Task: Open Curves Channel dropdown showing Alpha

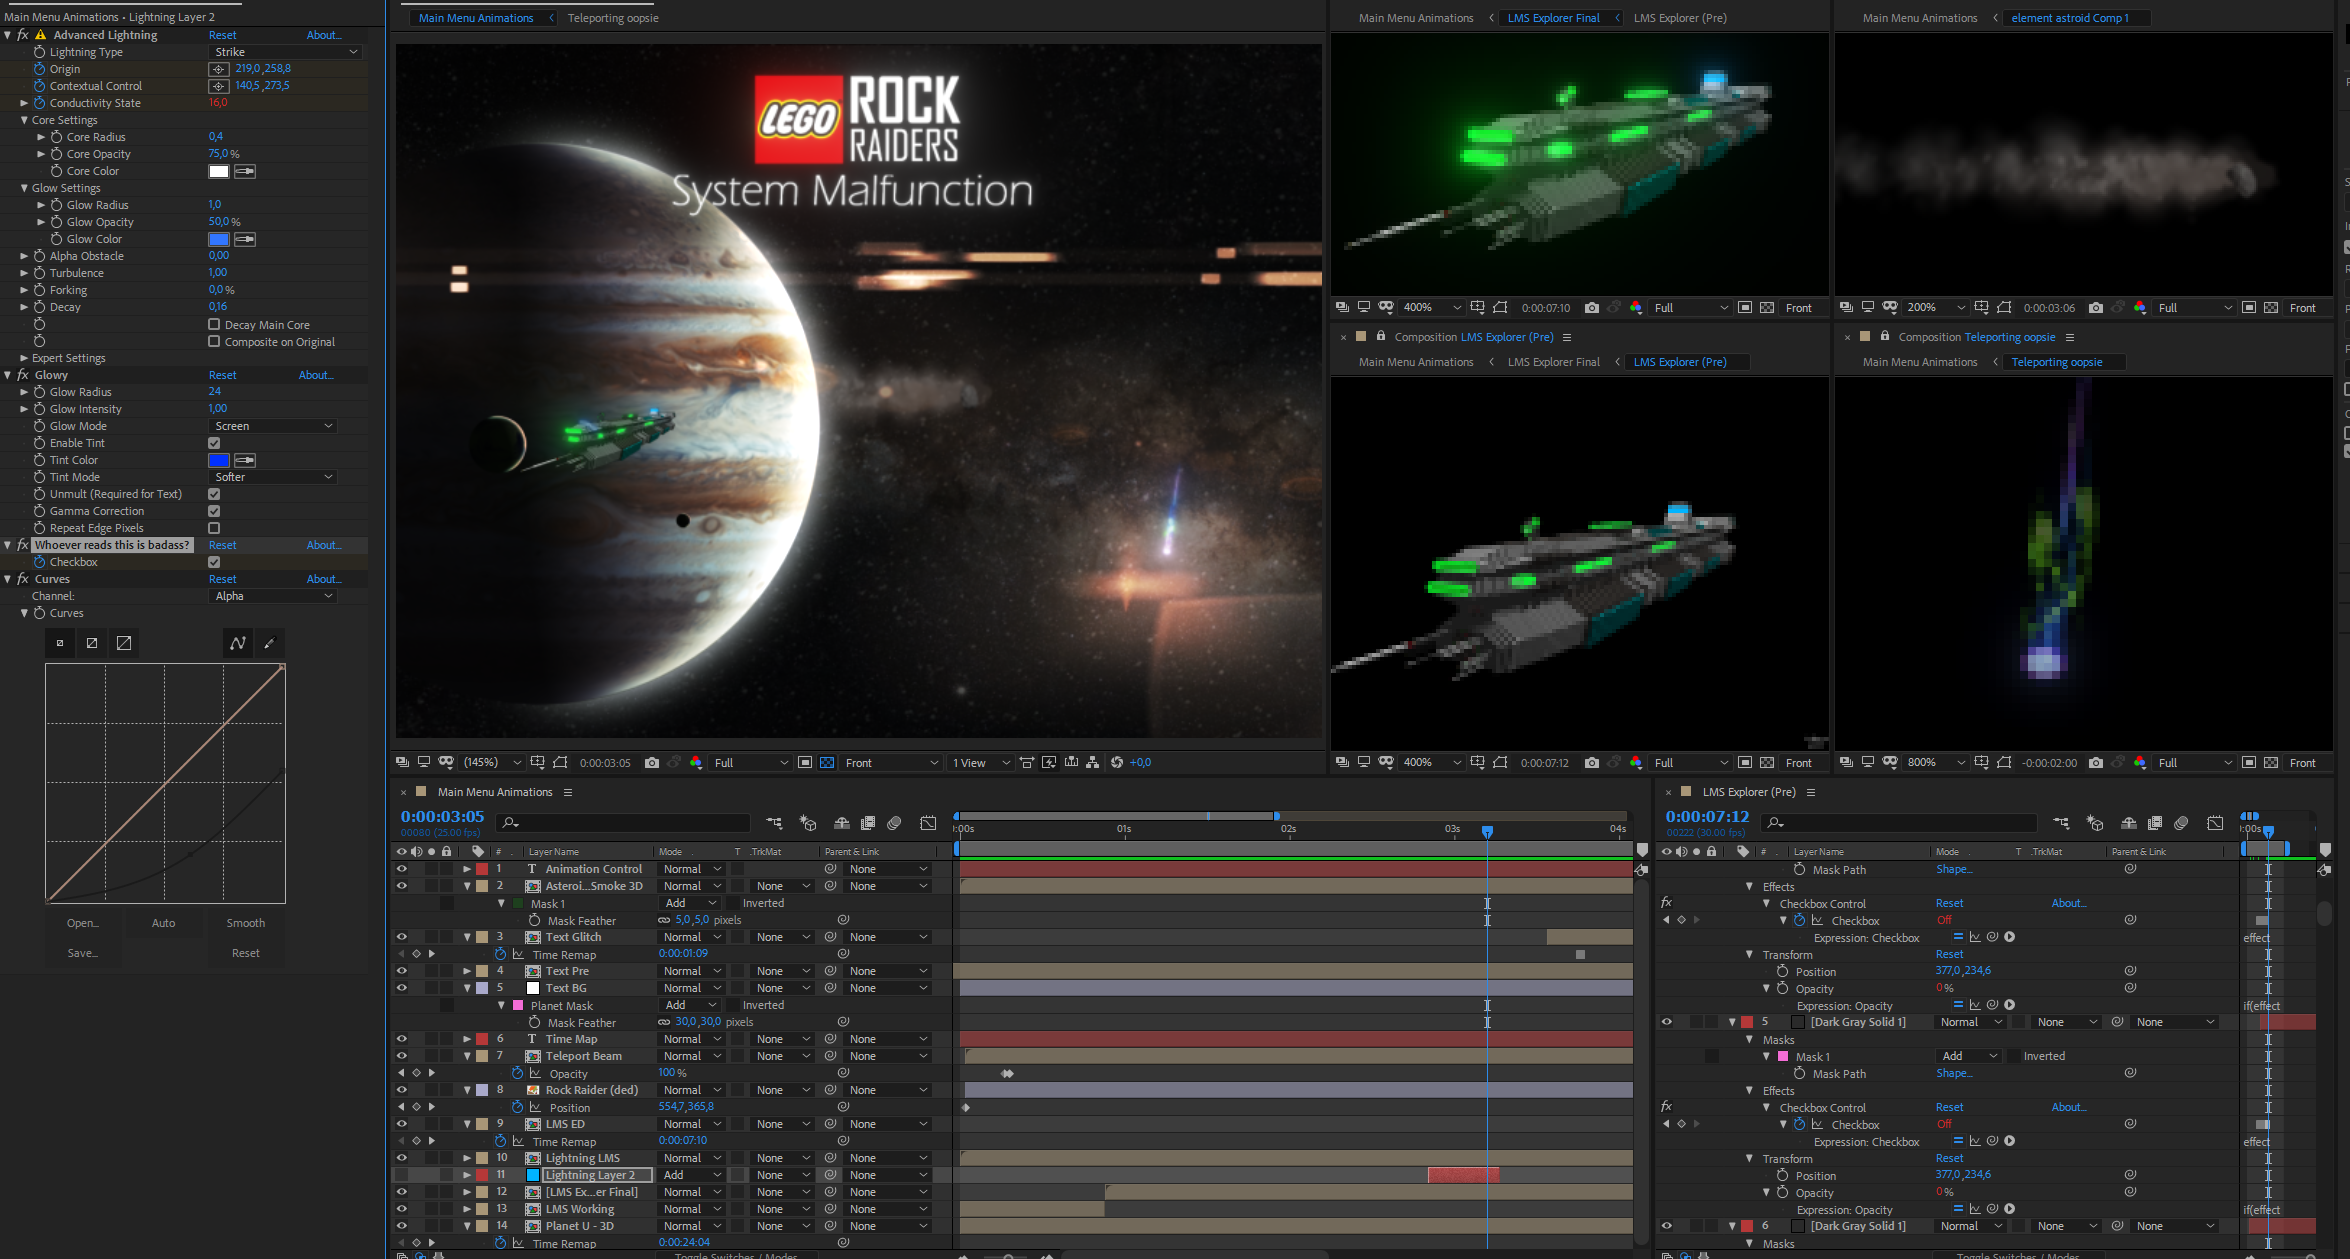Action: point(273,596)
